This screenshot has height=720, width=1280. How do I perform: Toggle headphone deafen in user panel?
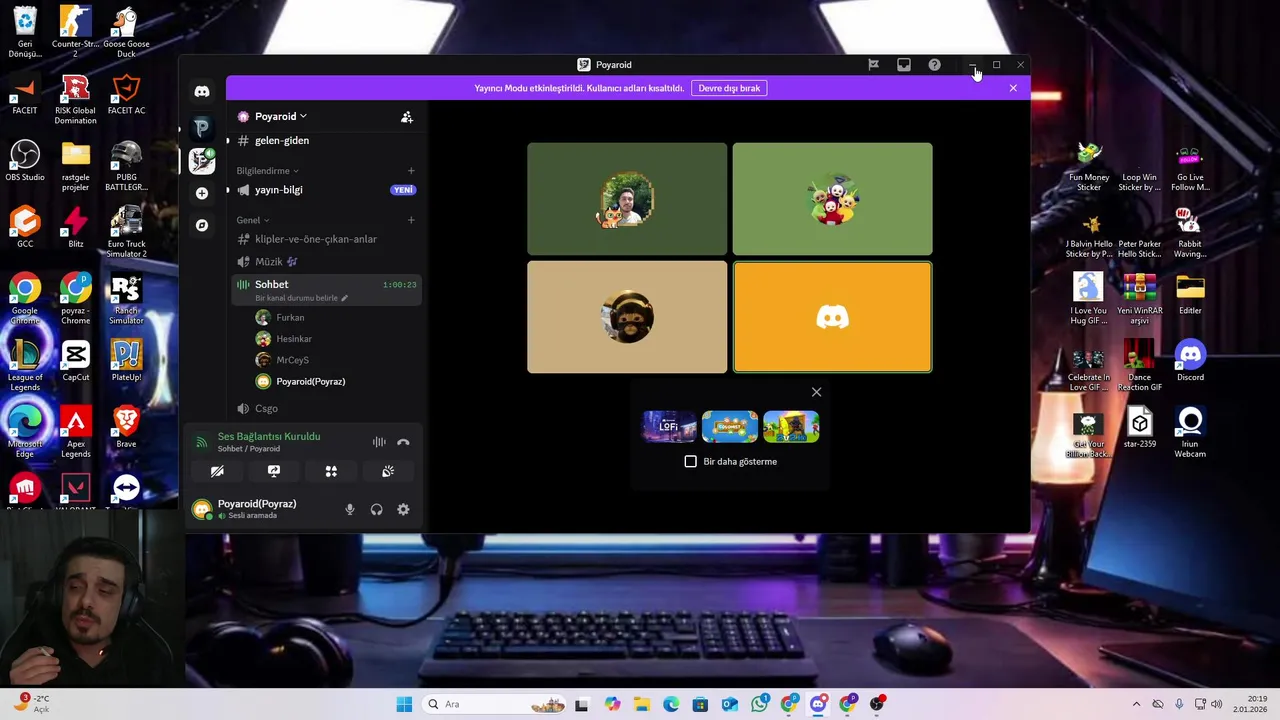tap(376, 510)
